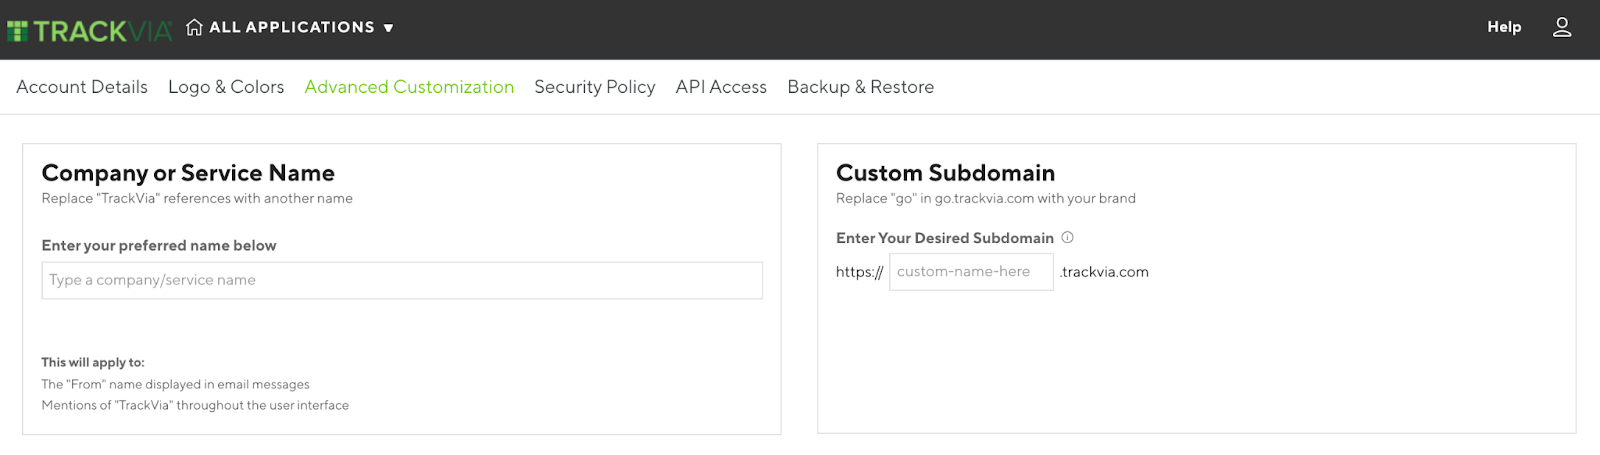The height and width of the screenshot is (455, 1600).
Task: Click the custom-name-here subdomain field
Action: tap(971, 271)
